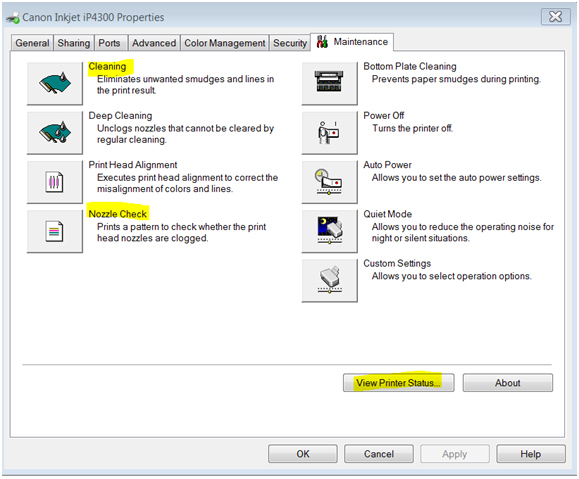
Task: Open Quiet Mode settings icon
Action: click(x=329, y=231)
